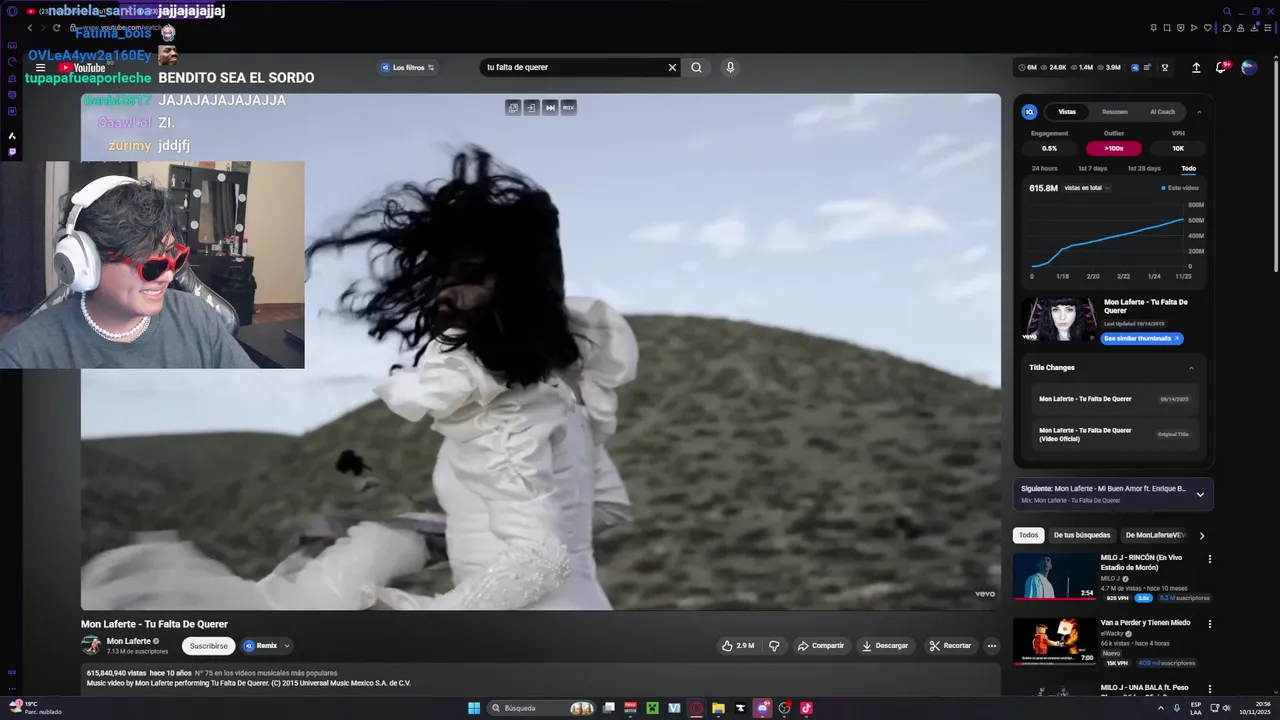Open the notifications bell
Image resolution: width=1280 pixels, height=720 pixels.
pos(1221,68)
